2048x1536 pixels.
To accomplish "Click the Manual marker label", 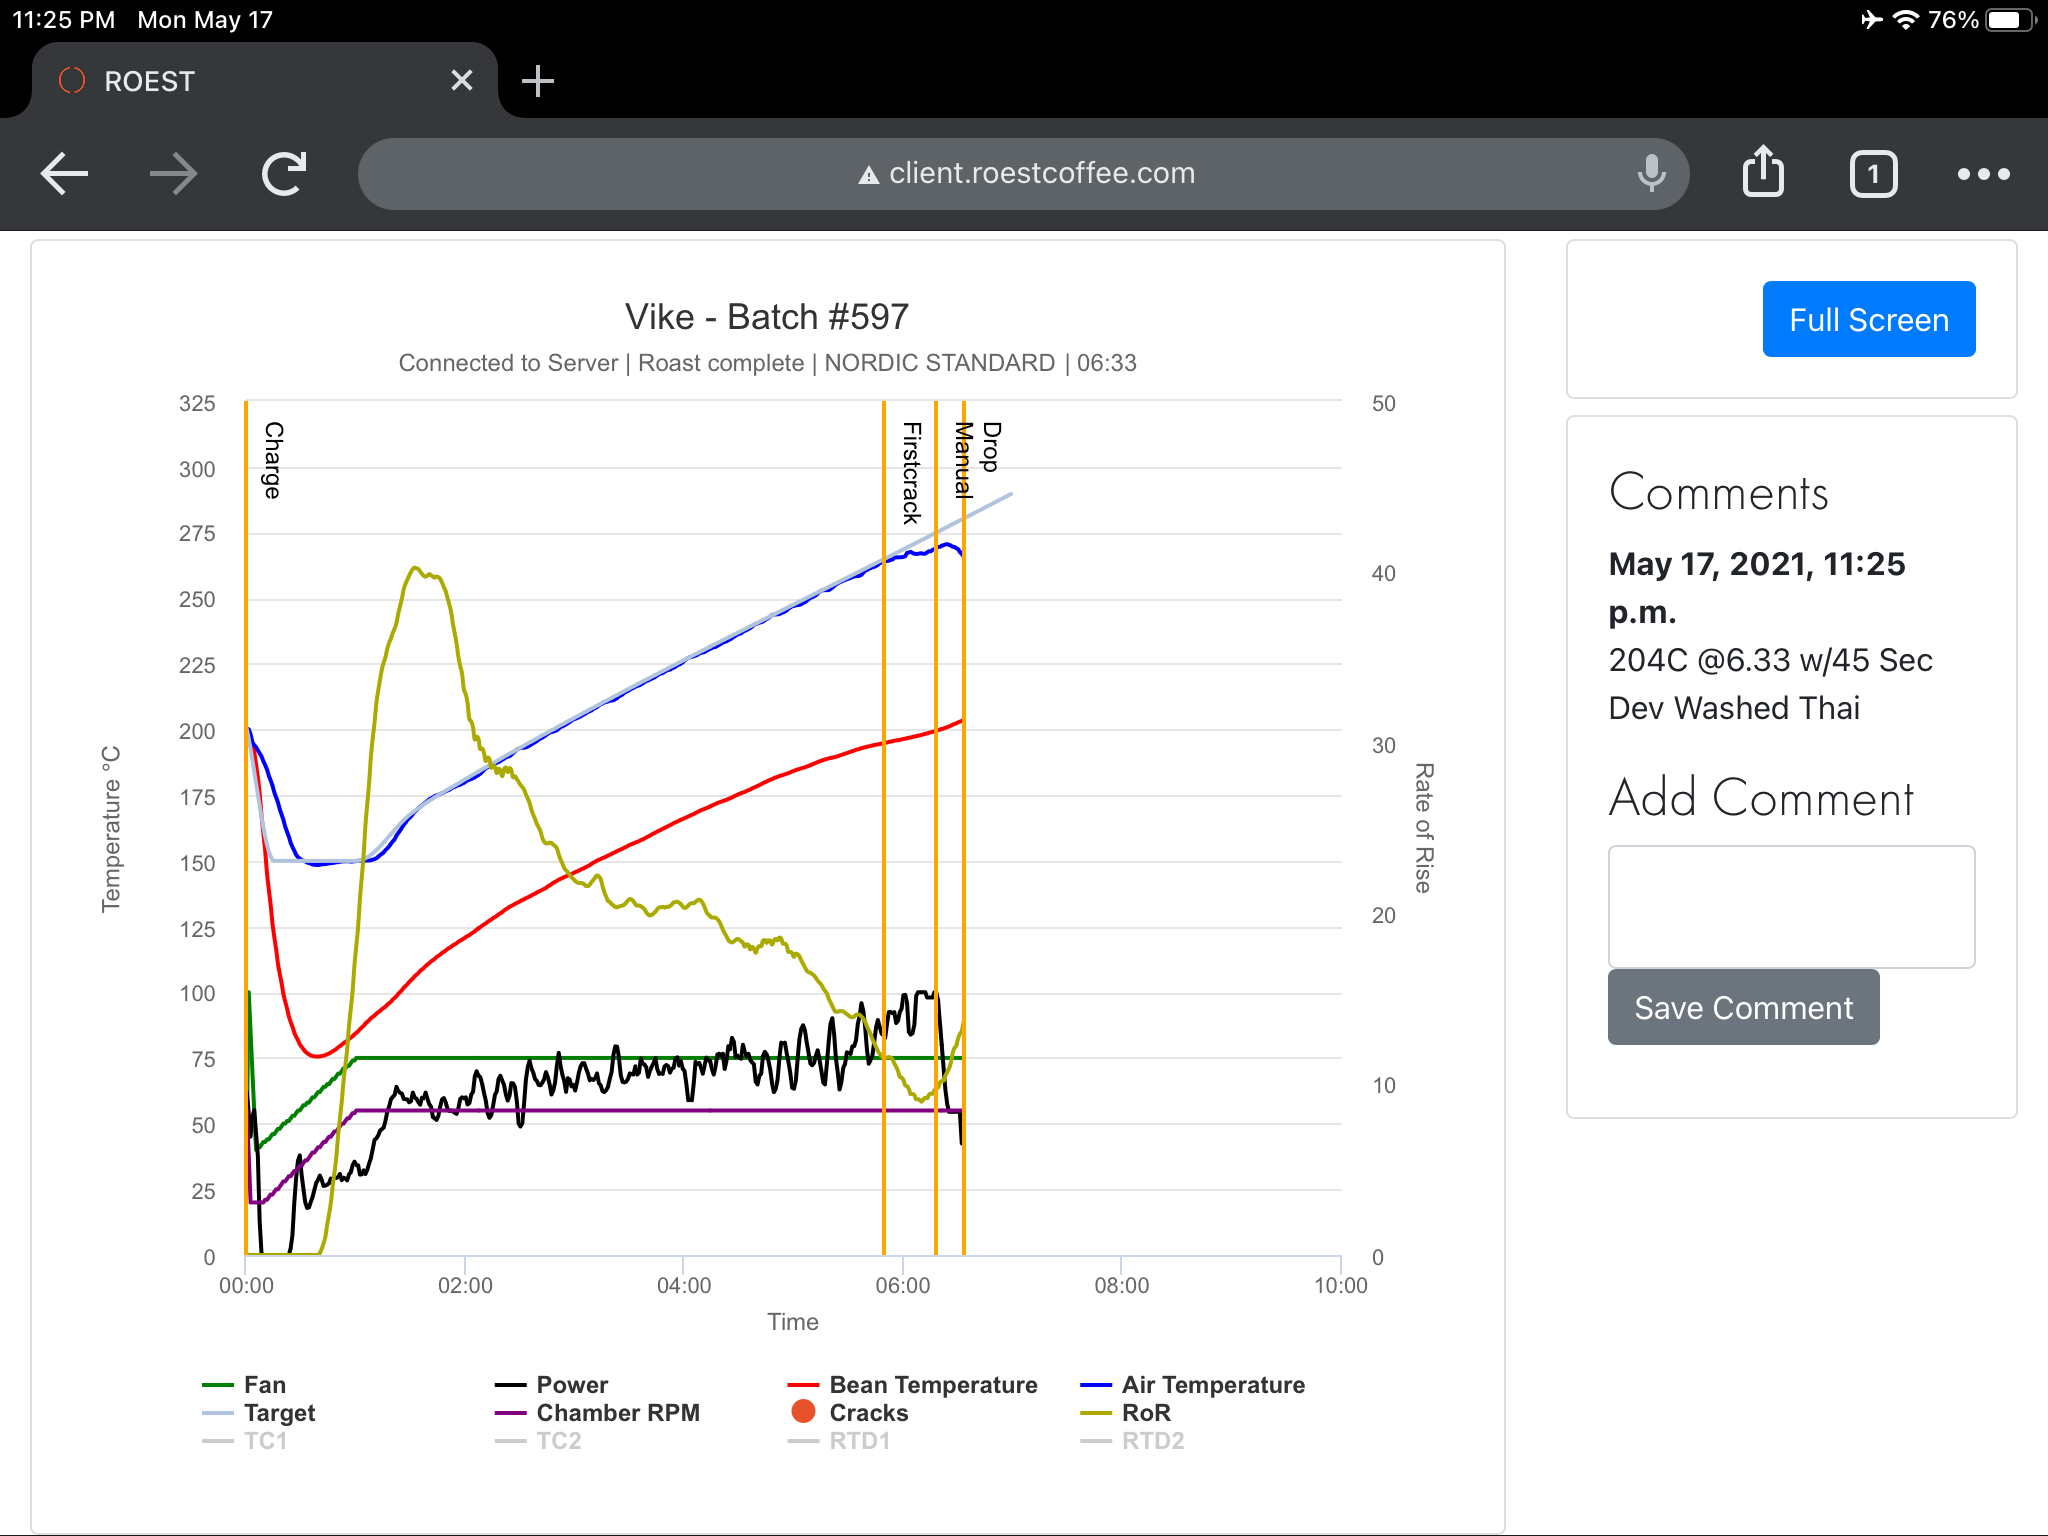I will click(x=963, y=460).
